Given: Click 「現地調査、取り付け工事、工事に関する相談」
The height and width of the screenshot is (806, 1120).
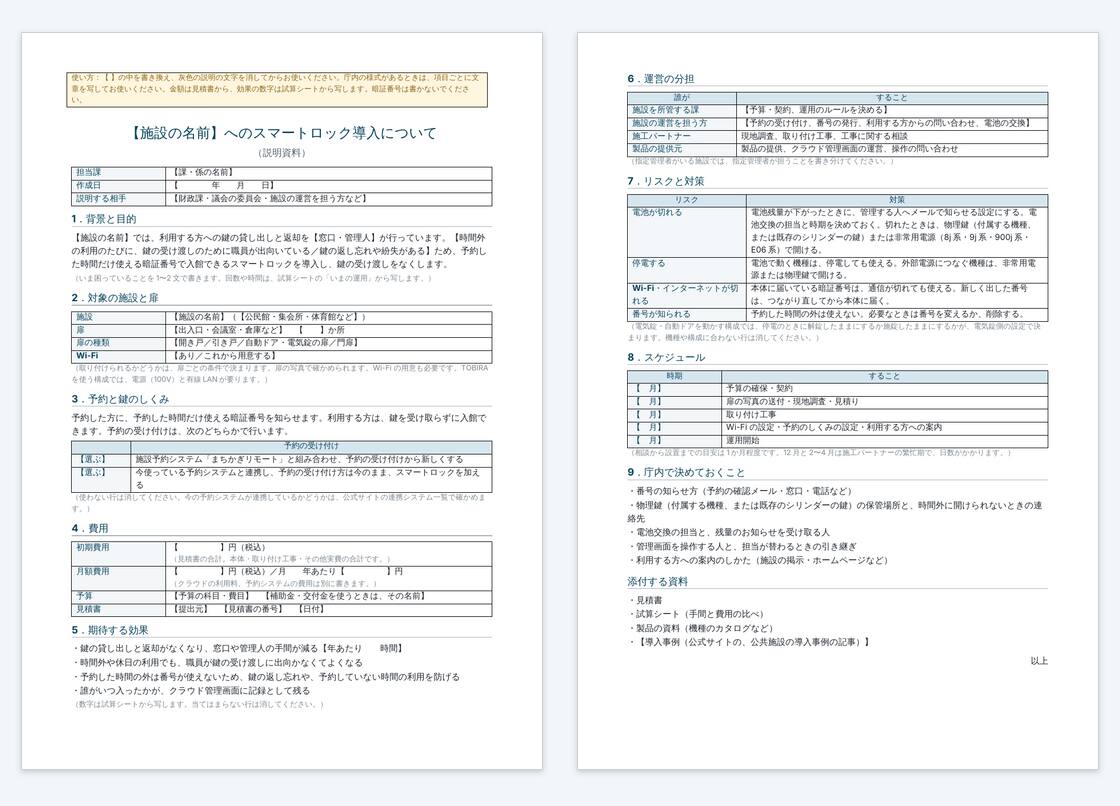Looking at the screenshot, I should point(824,136).
